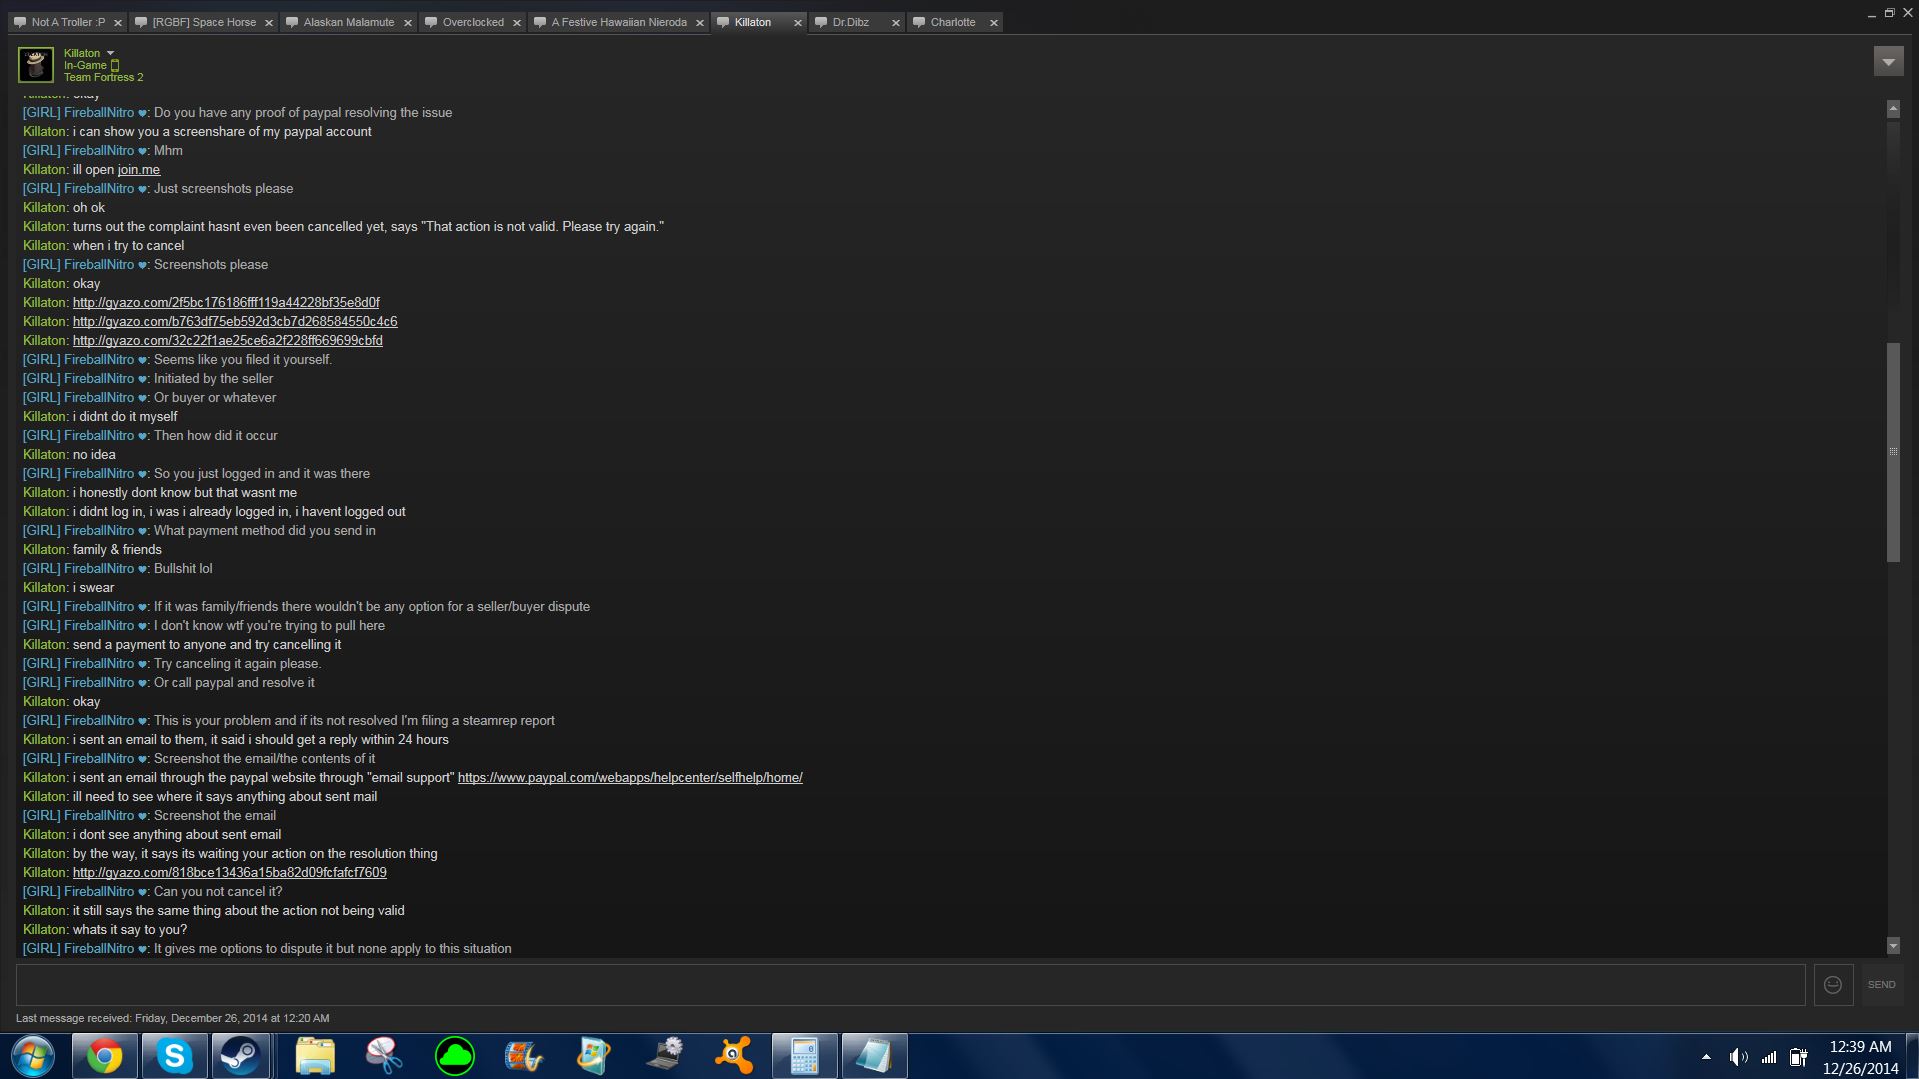Switch to the Alaskan Malamute chat tab

[x=348, y=22]
